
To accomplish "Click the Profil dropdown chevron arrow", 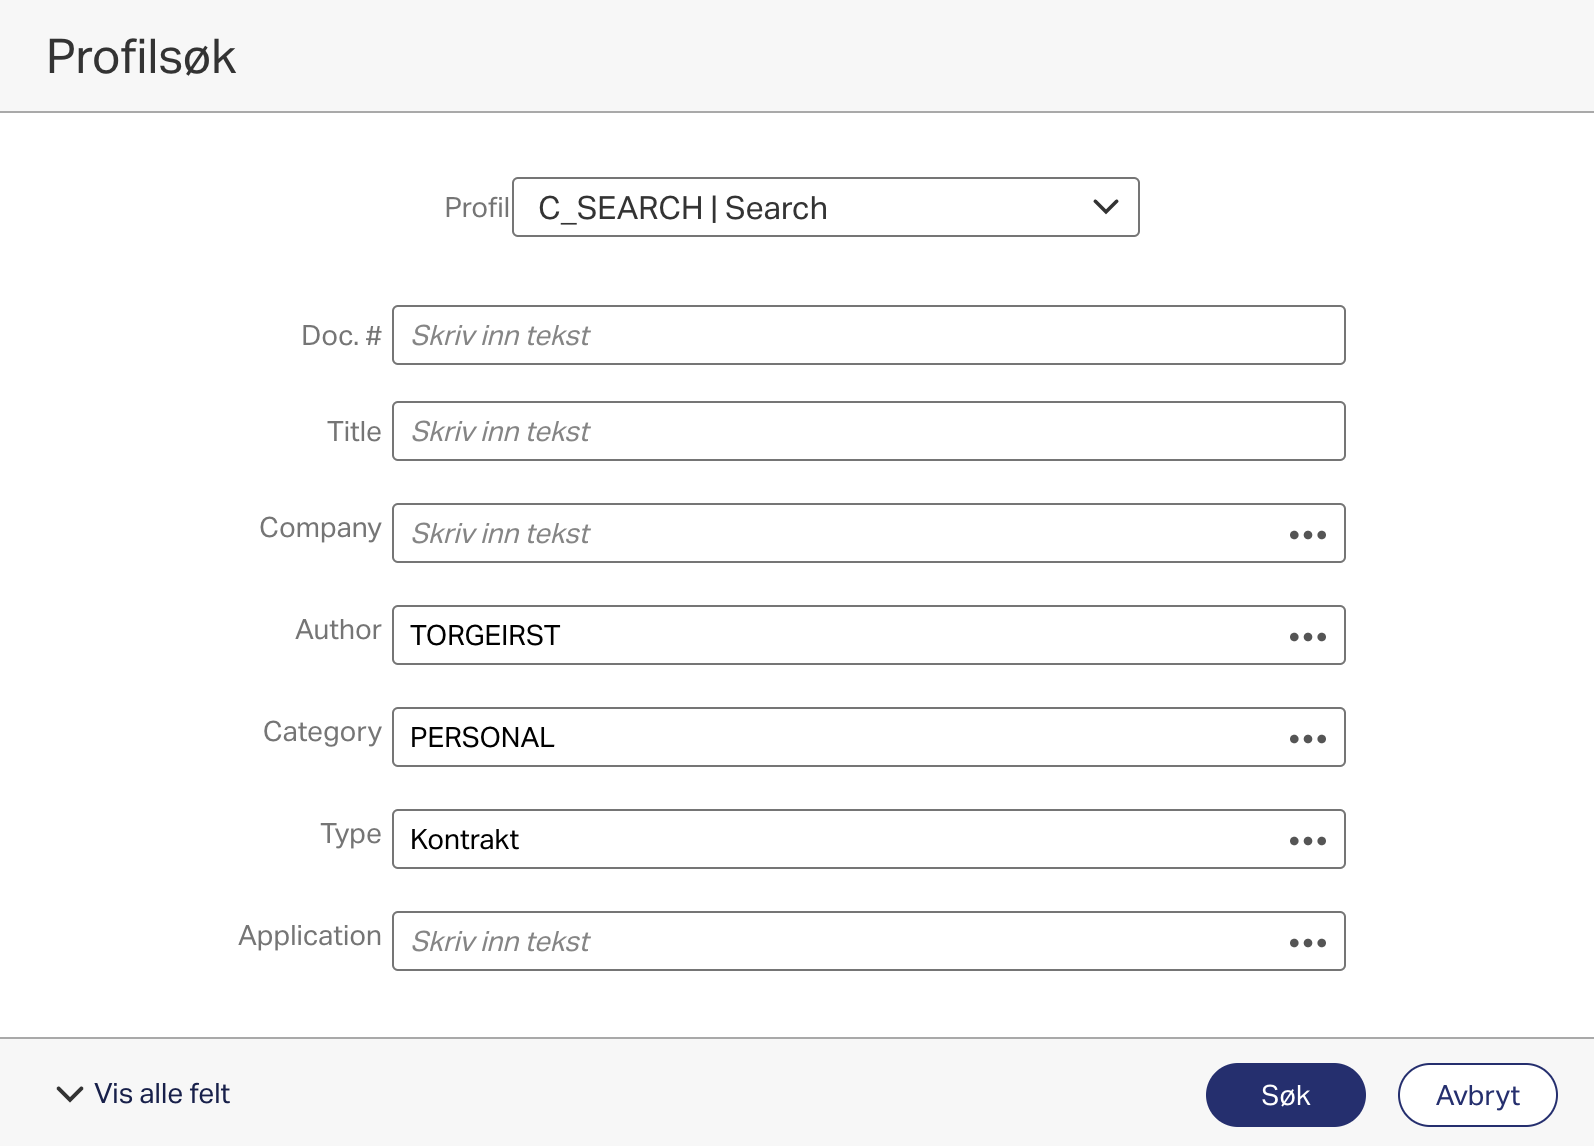I will (x=1105, y=207).
